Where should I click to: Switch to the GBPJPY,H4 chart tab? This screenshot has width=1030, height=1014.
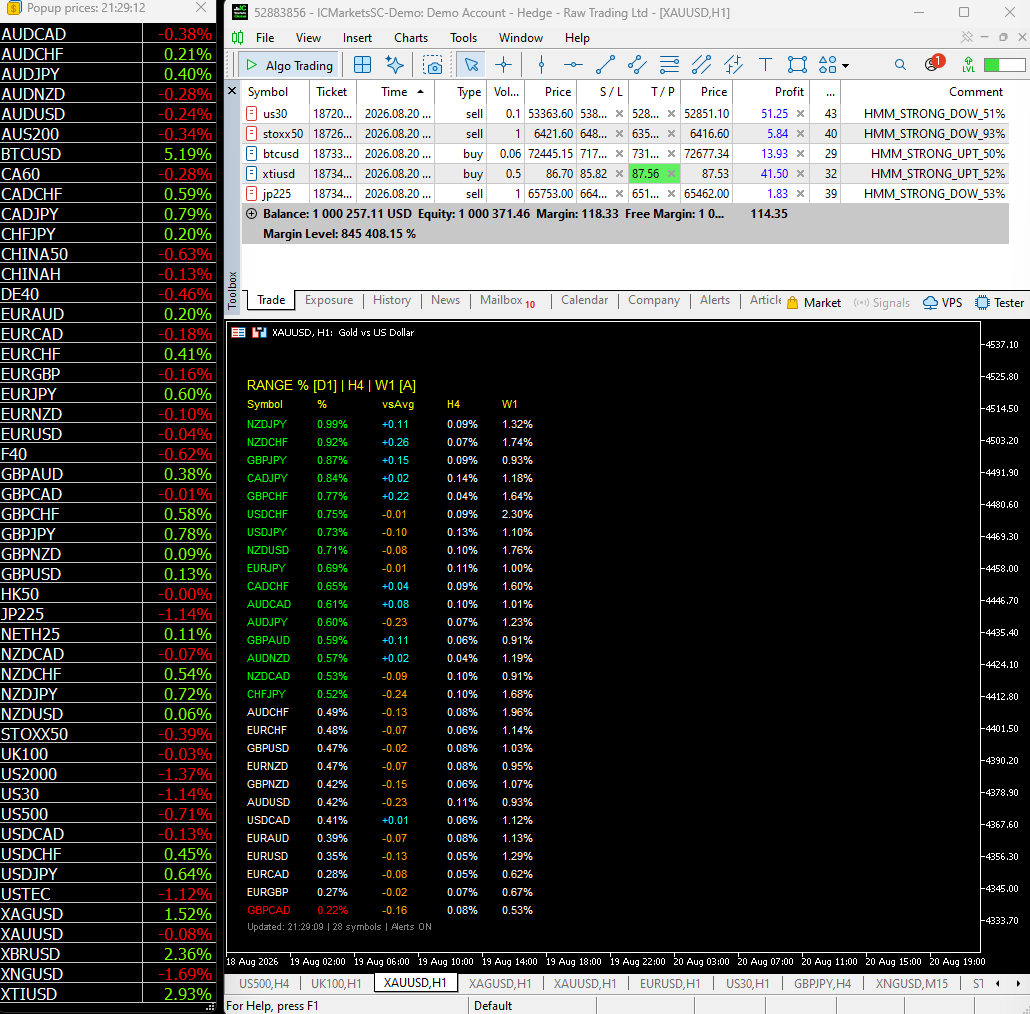click(x=822, y=983)
